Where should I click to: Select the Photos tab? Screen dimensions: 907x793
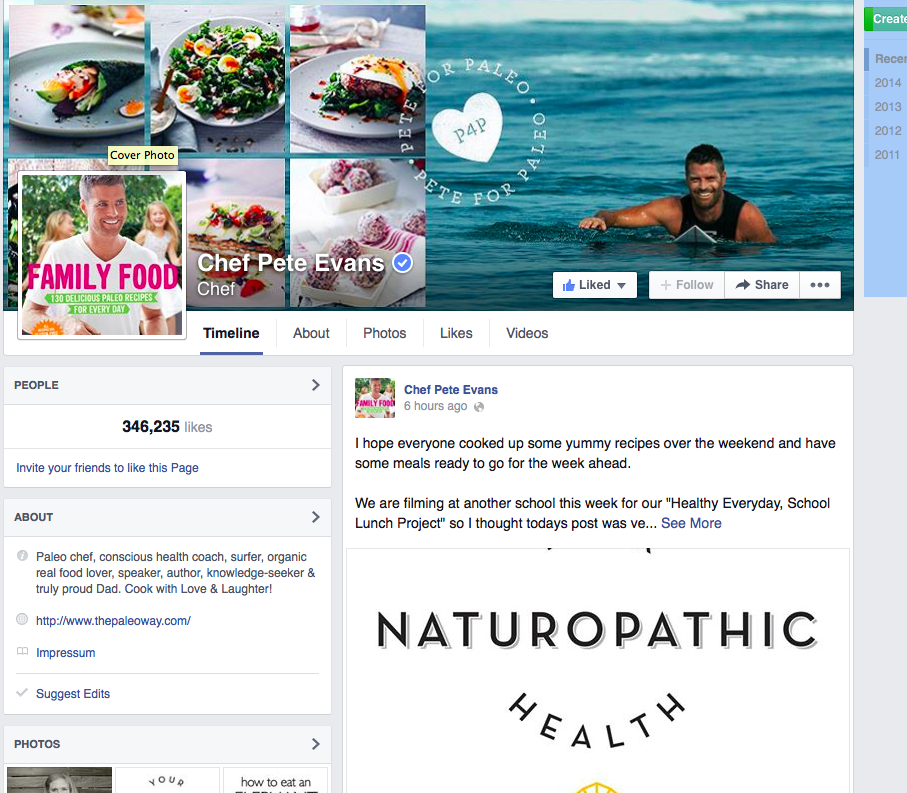[385, 334]
